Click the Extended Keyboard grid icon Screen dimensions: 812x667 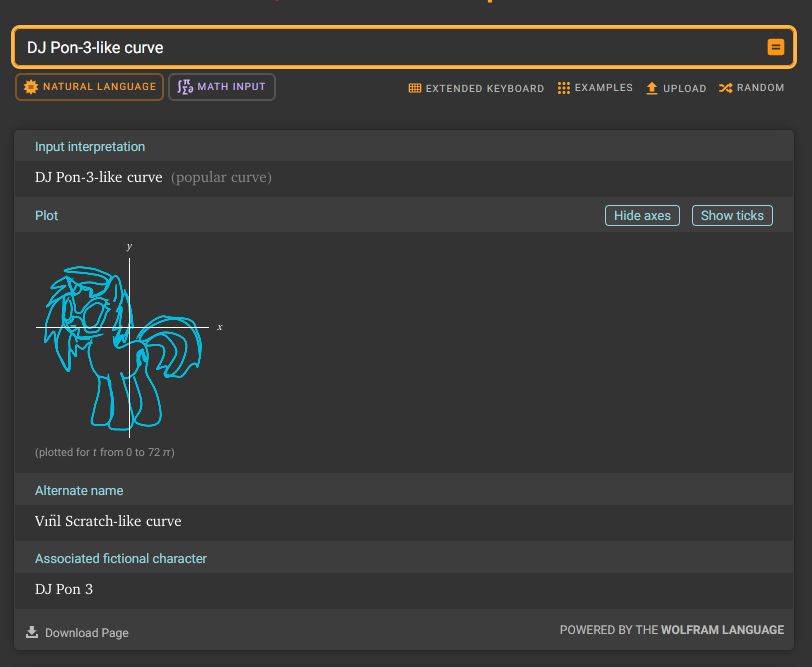point(415,88)
